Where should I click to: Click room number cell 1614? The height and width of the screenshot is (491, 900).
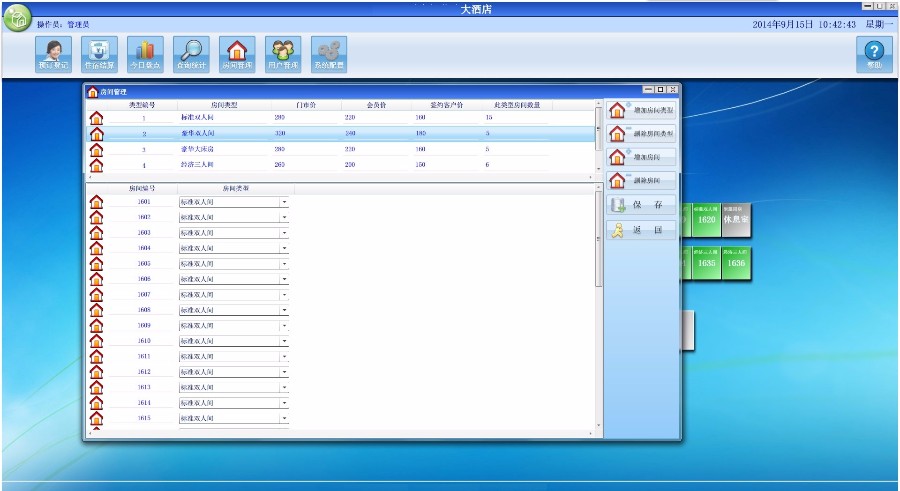pos(143,403)
